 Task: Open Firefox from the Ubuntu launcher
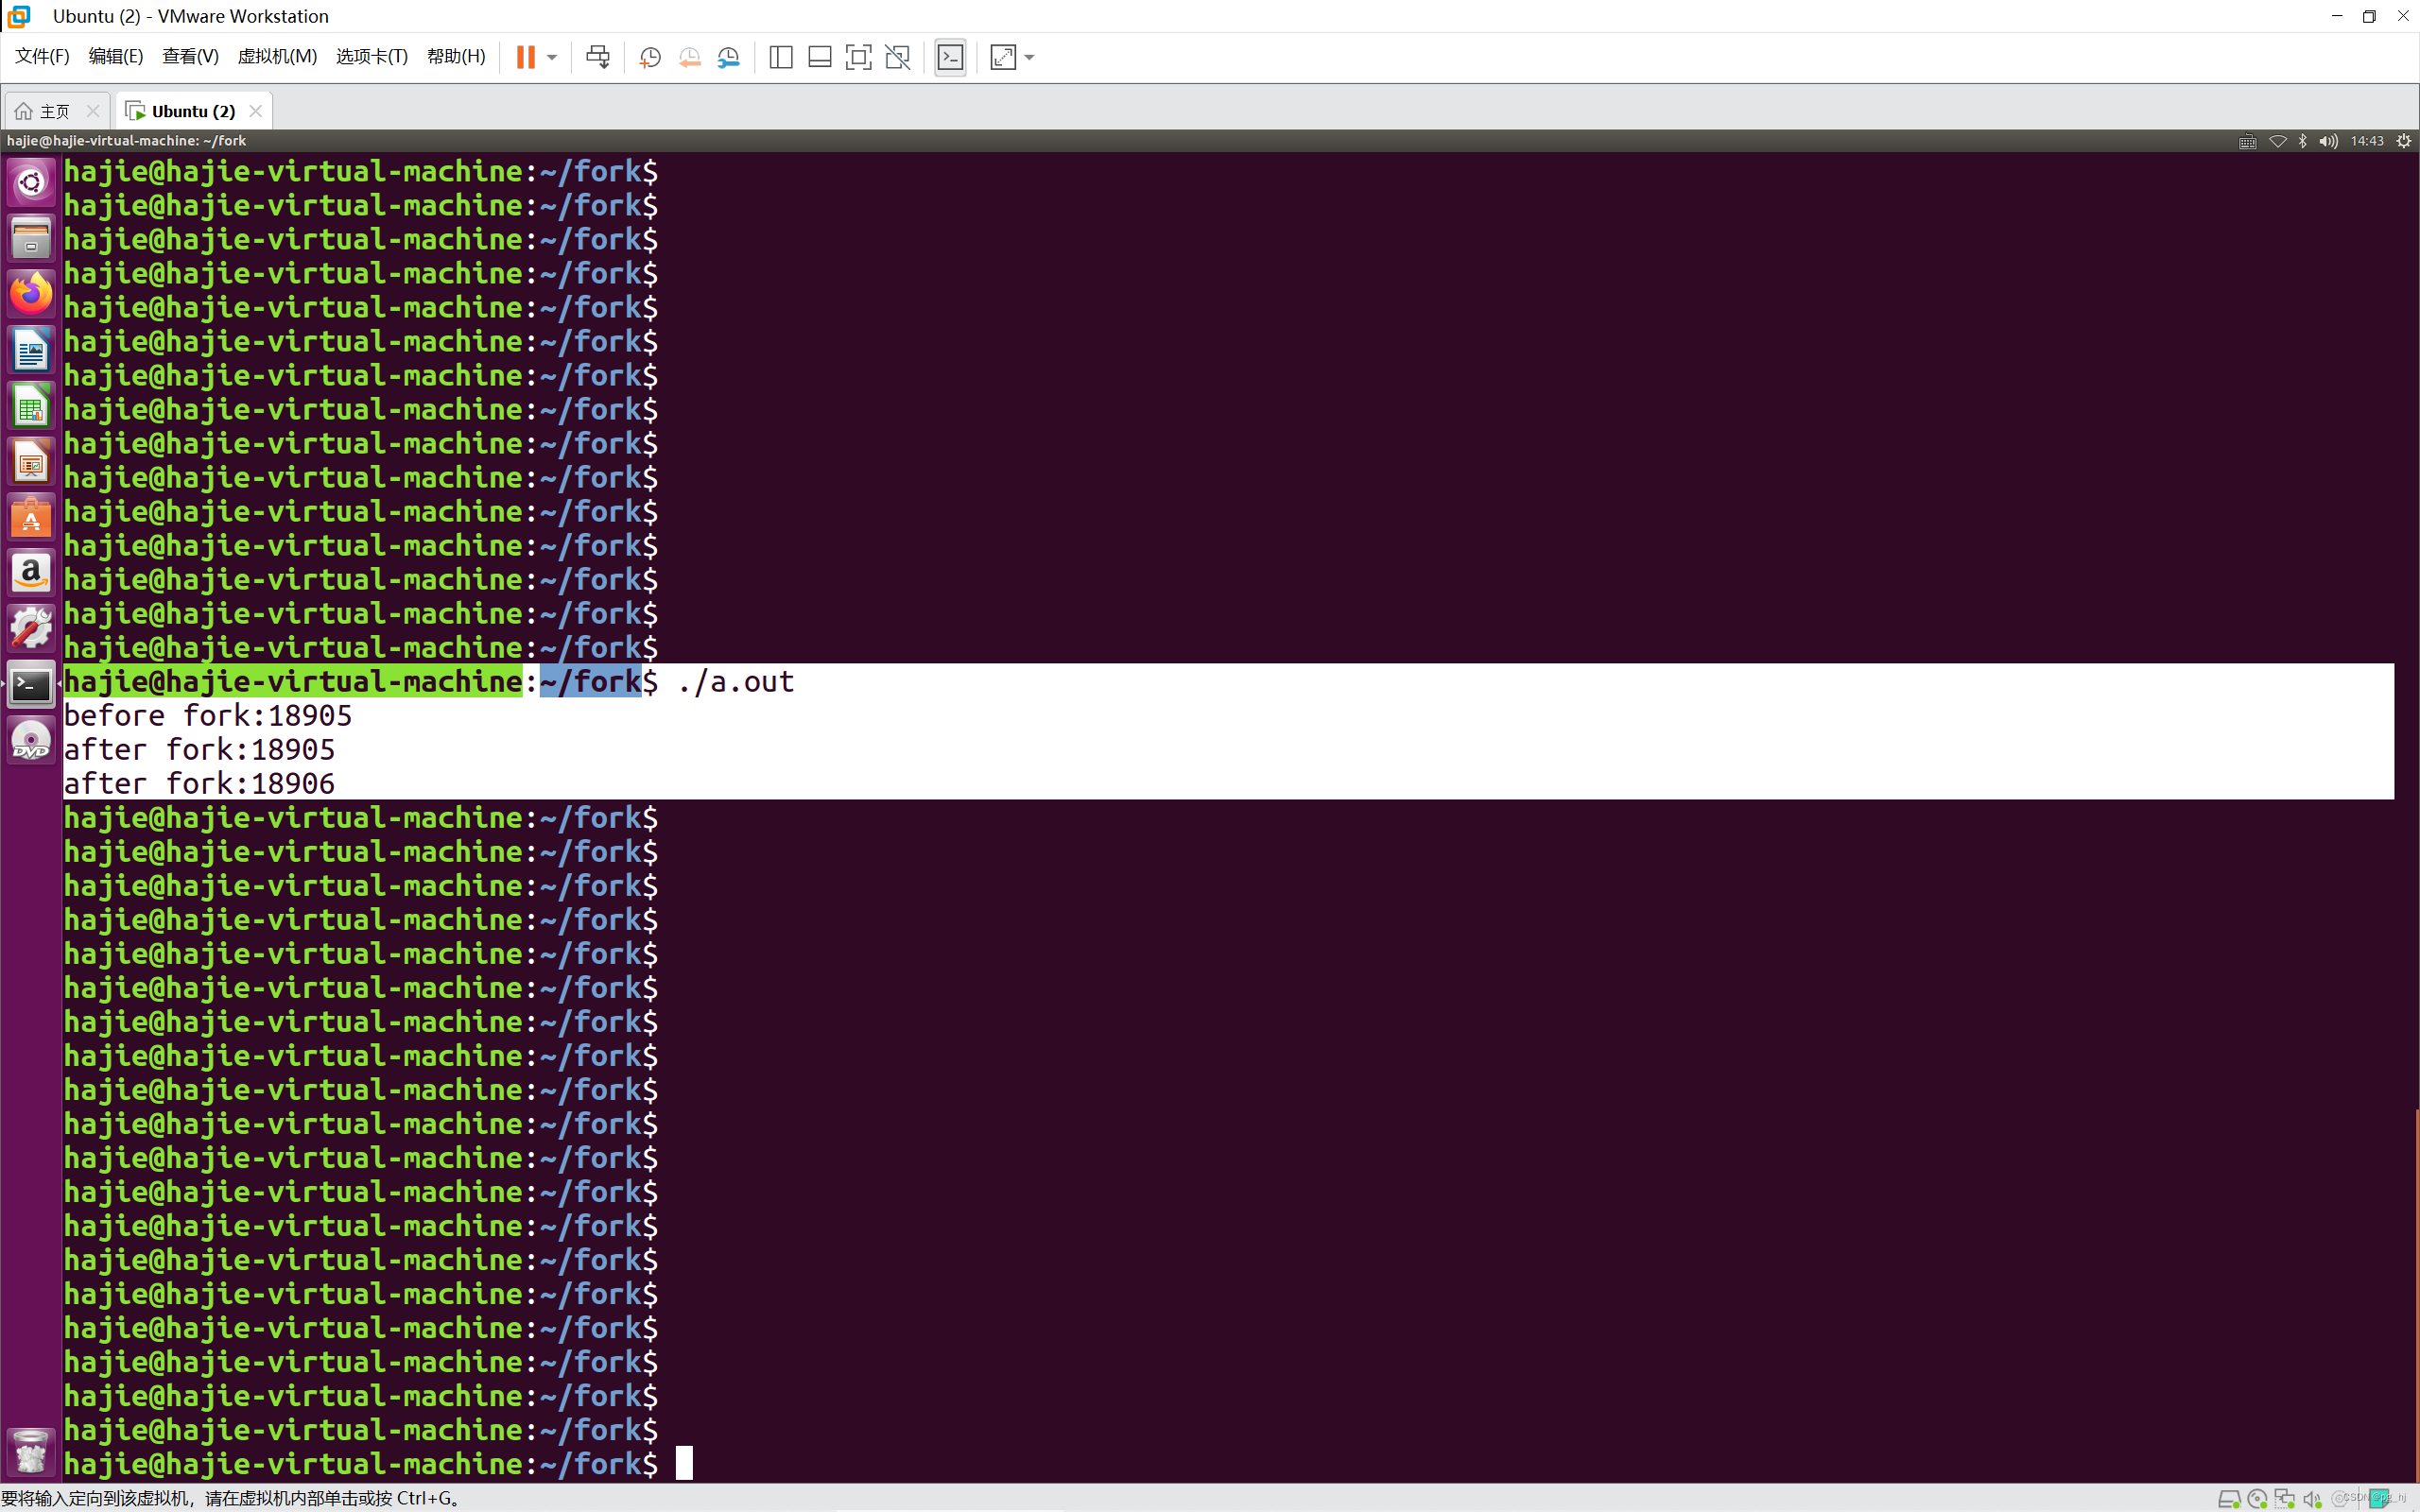31,294
